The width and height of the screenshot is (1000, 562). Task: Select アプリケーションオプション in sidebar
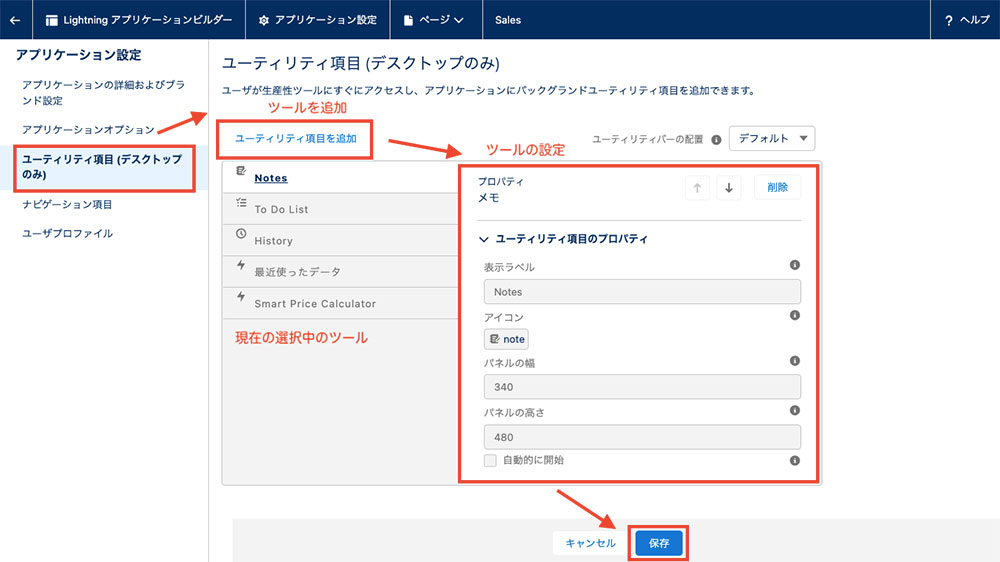click(88, 129)
